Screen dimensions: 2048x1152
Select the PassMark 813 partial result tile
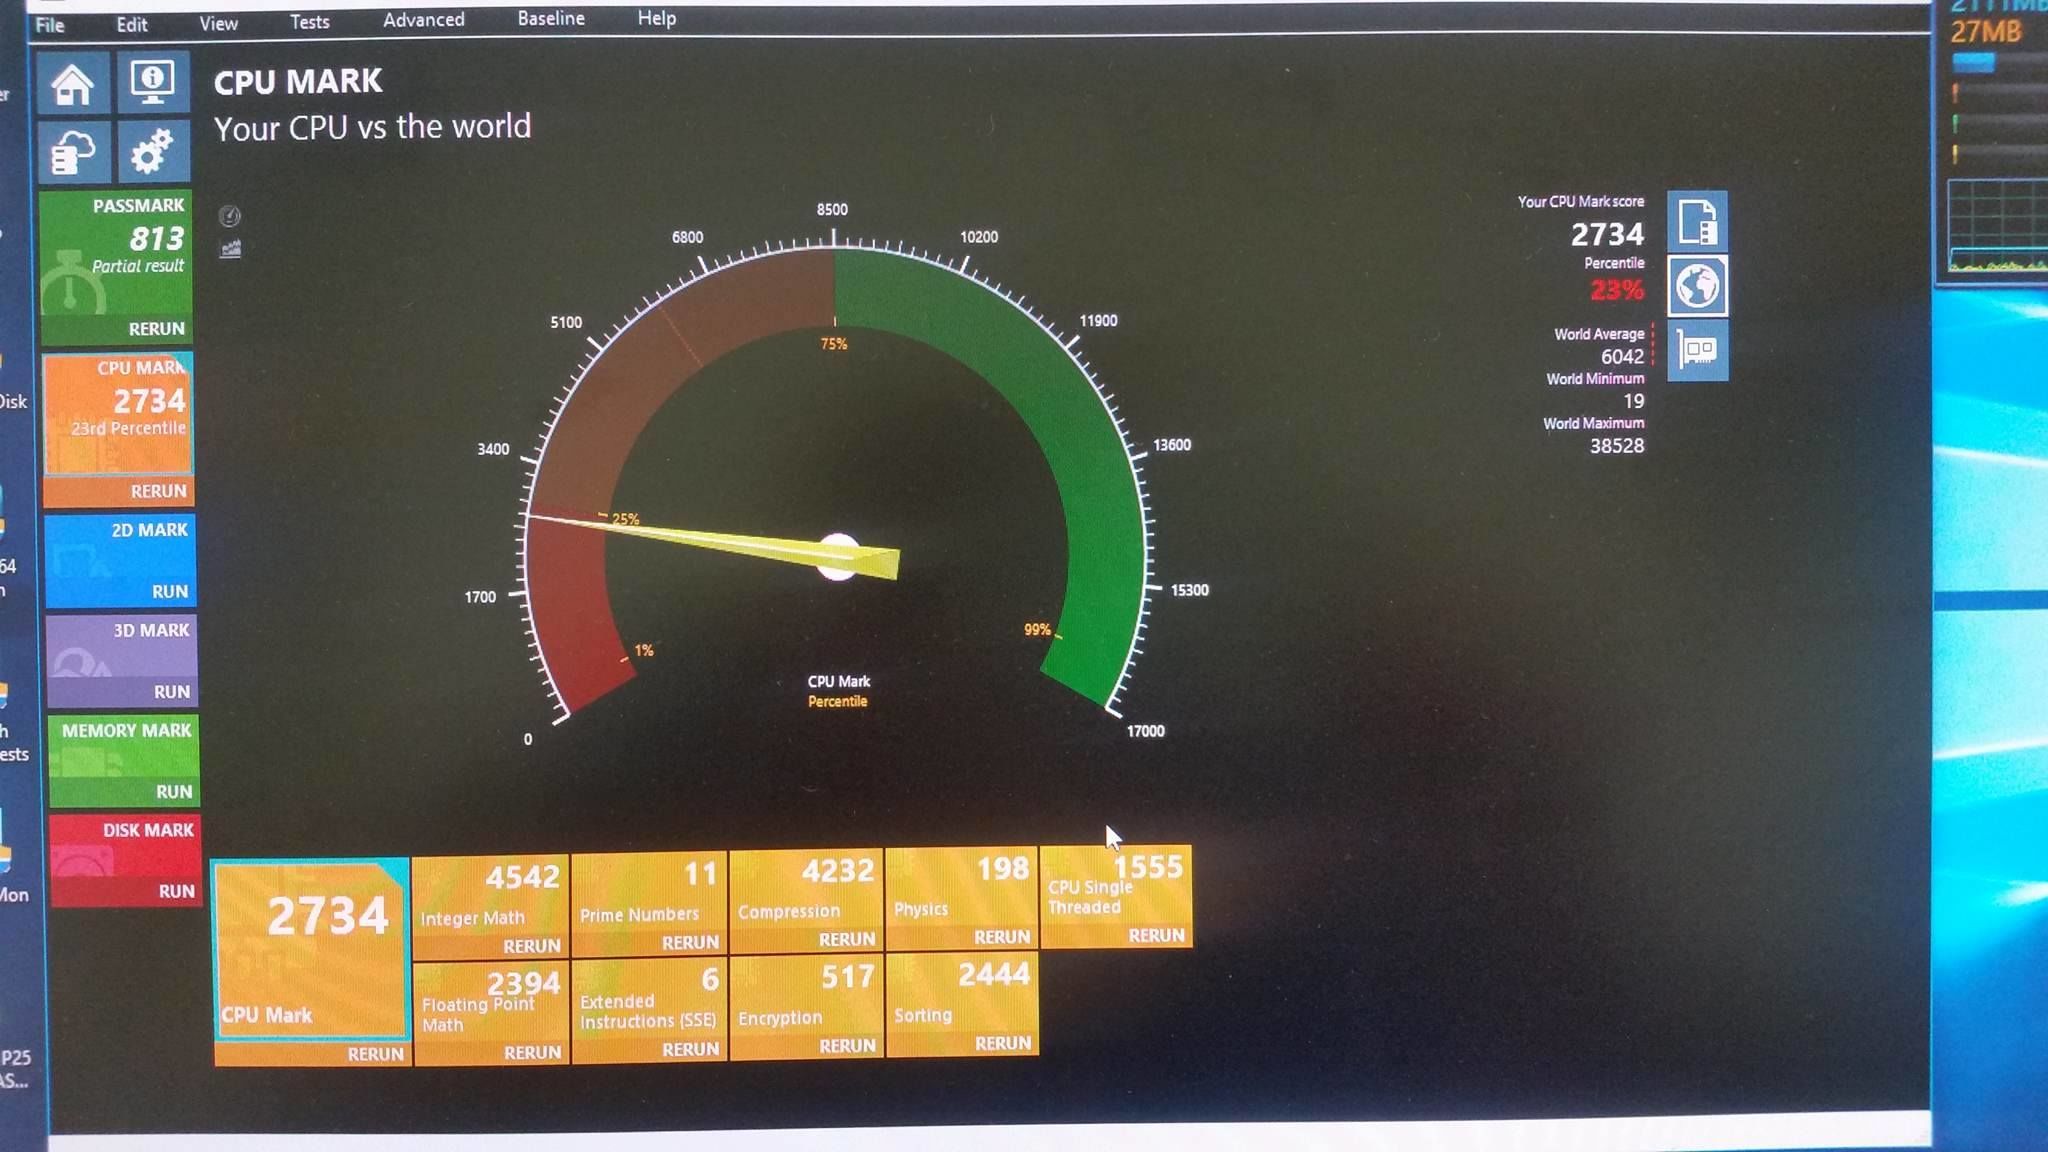115,253
